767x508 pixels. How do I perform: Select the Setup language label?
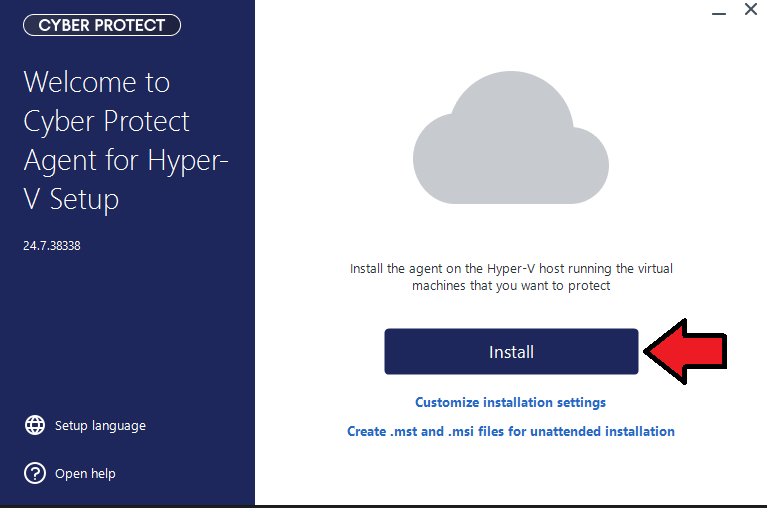[100, 425]
